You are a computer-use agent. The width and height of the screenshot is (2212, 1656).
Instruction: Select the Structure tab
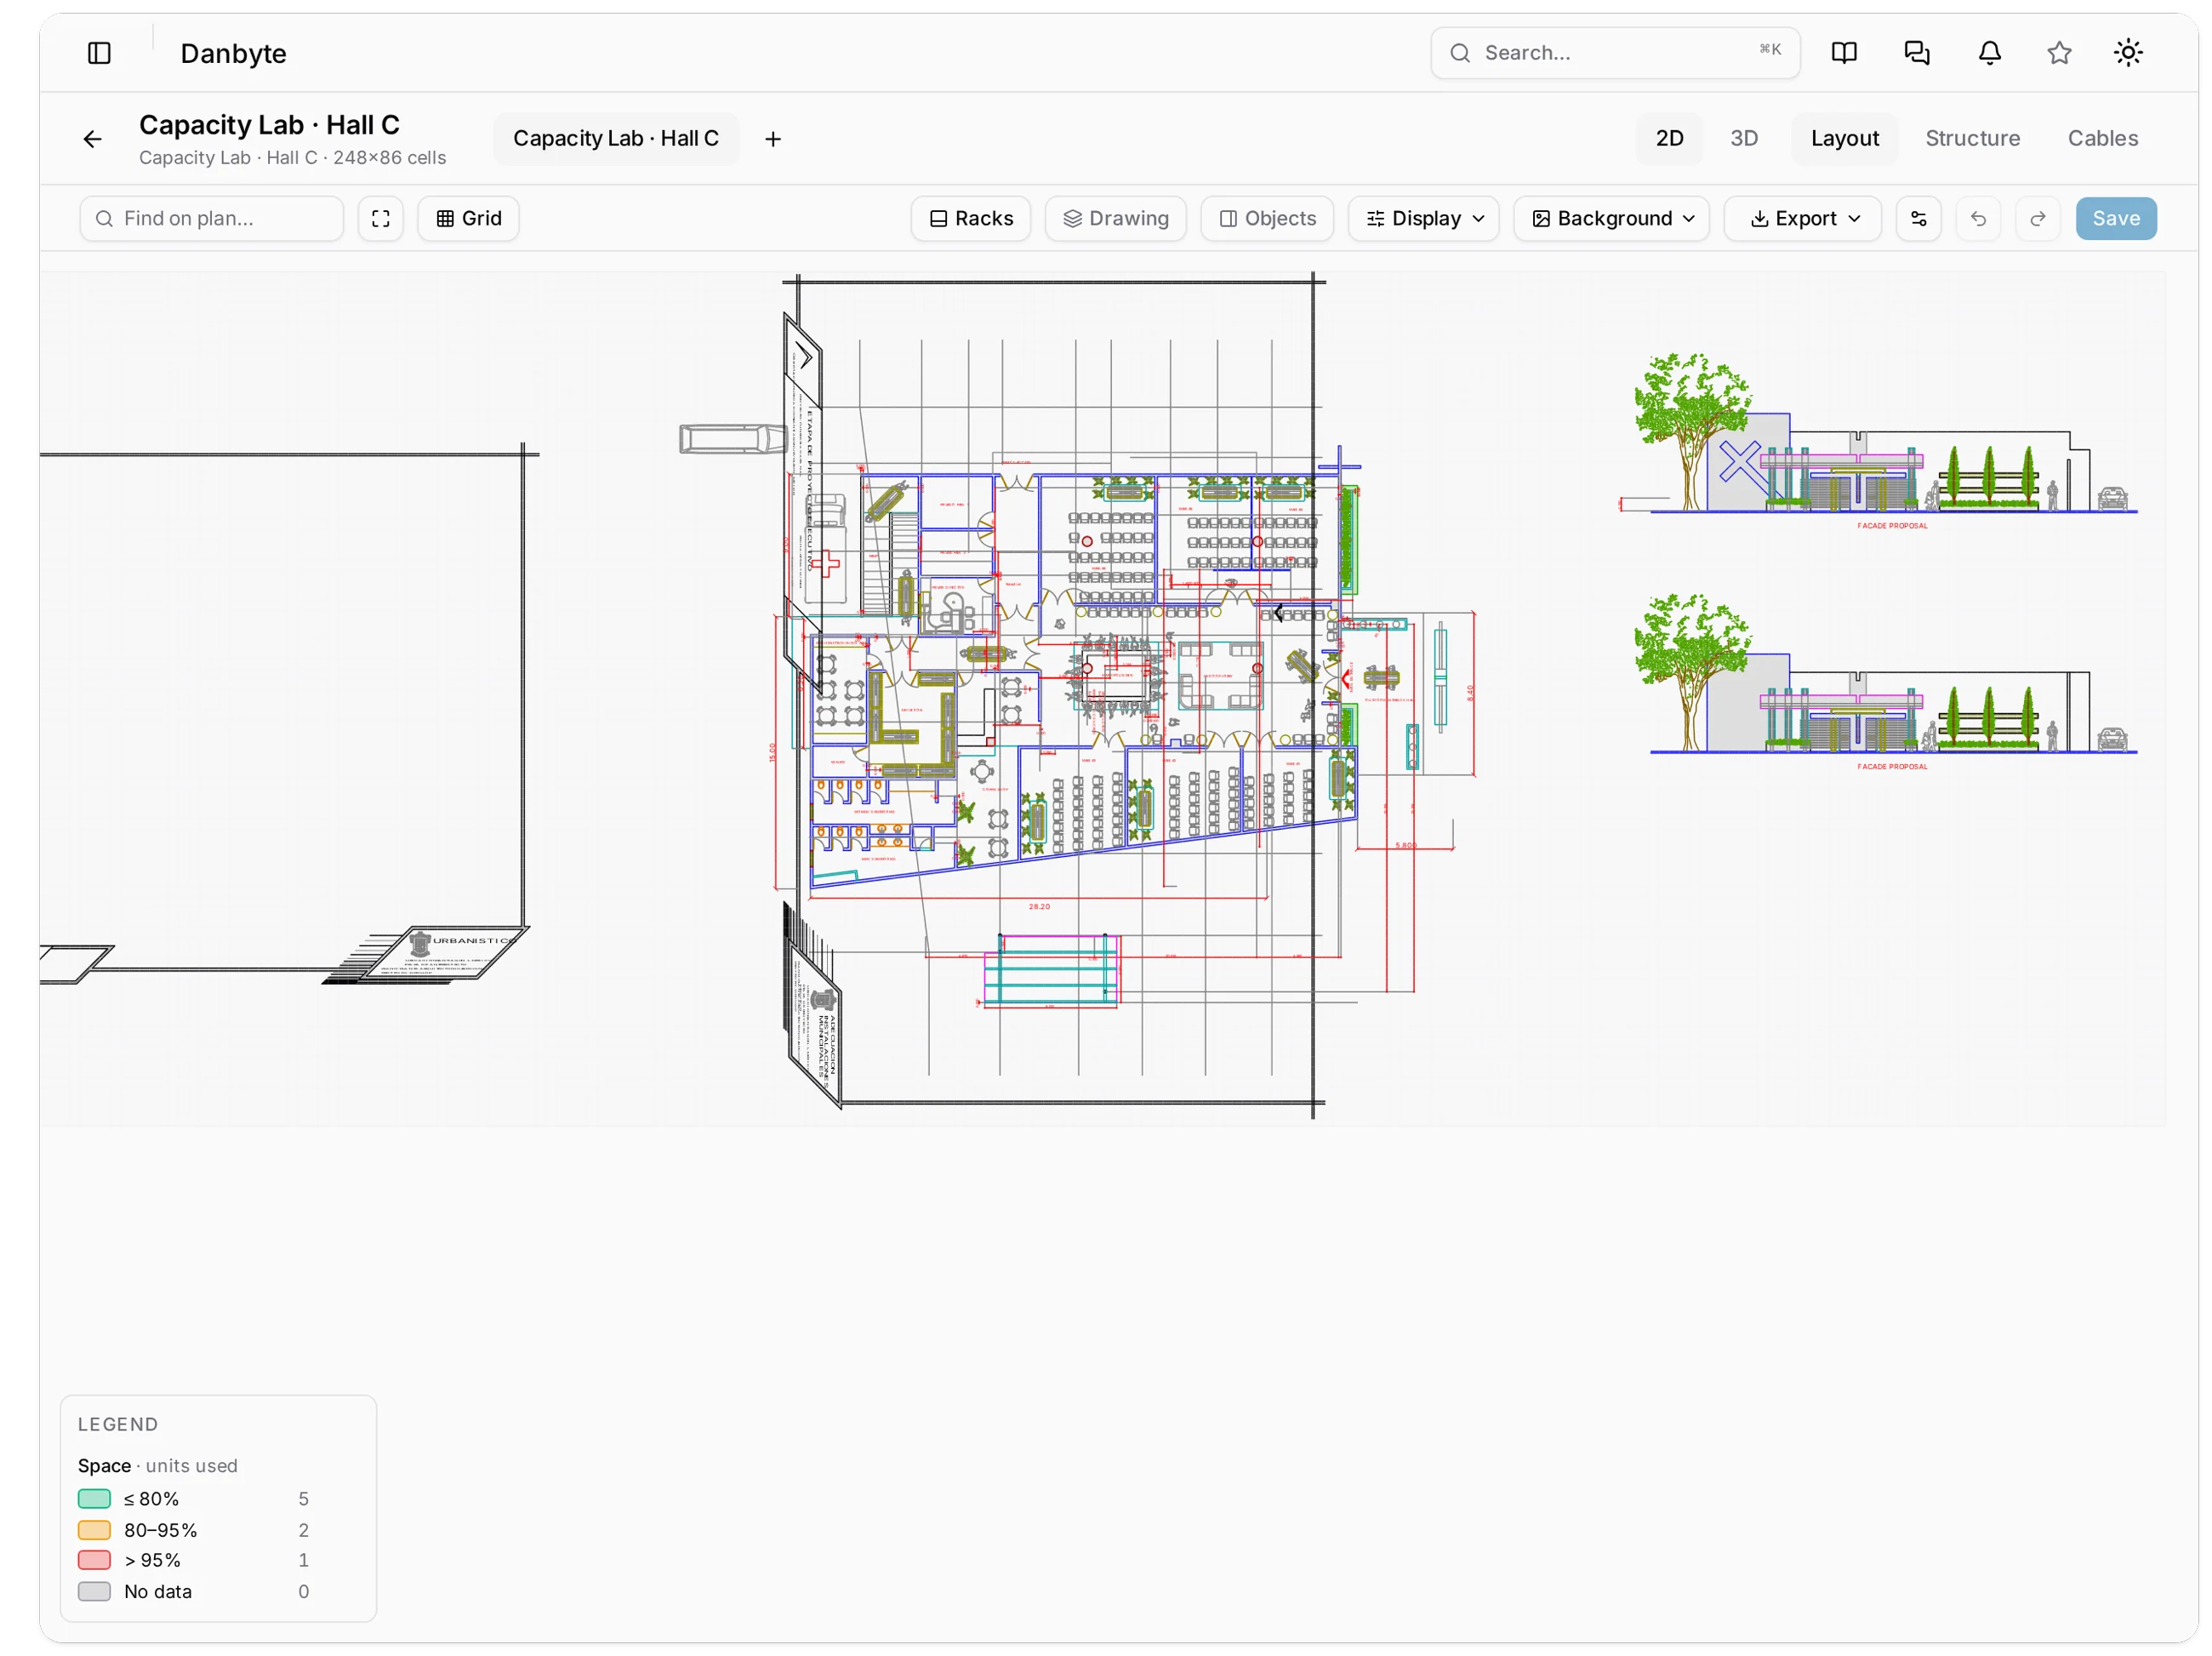(1972, 138)
